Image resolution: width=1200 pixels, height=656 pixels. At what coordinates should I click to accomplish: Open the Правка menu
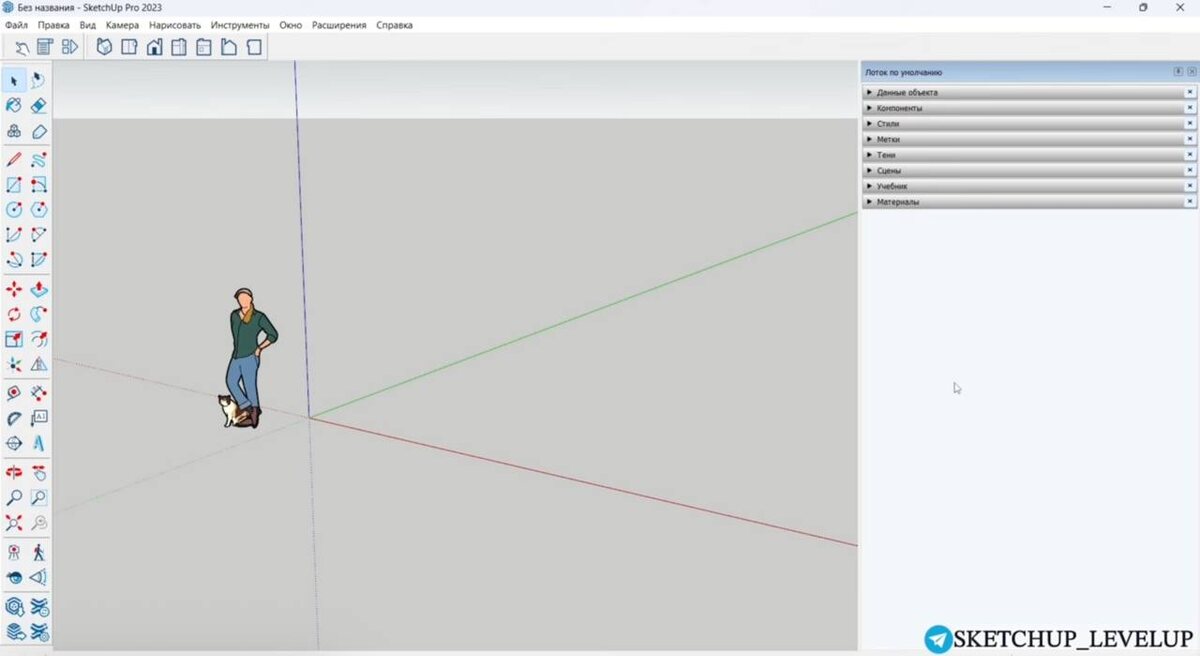coord(54,25)
